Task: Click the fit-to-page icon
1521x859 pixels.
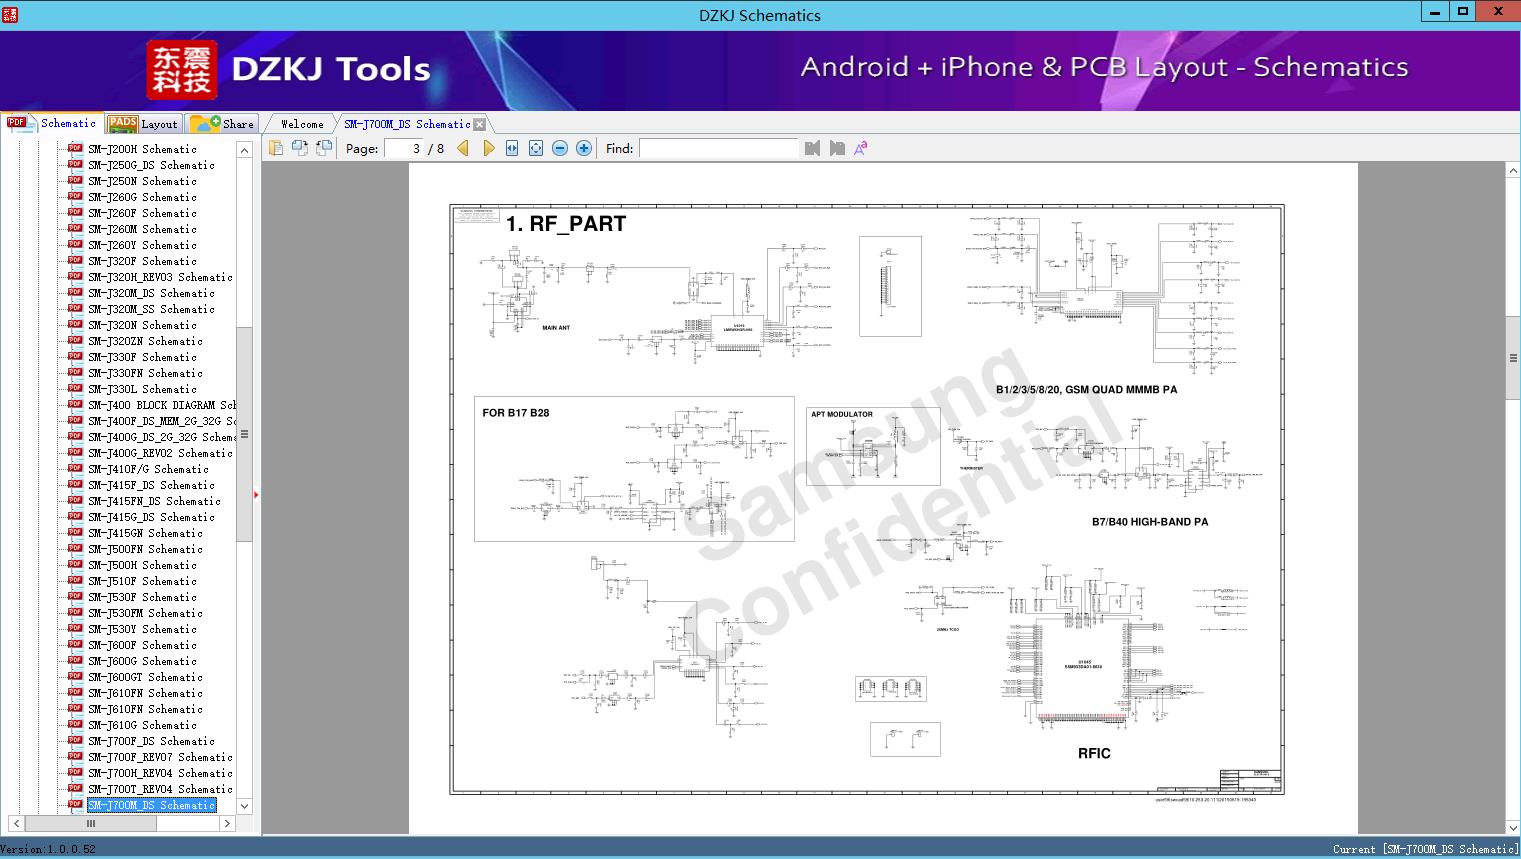Action: pyautogui.click(x=534, y=147)
